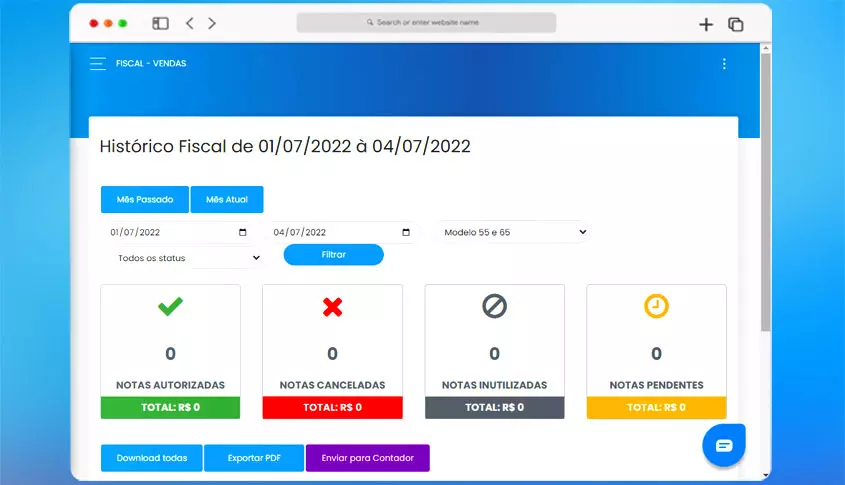845x485 pixels.
Task: Go back with the browser back arrow
Action: coord(190,23)
